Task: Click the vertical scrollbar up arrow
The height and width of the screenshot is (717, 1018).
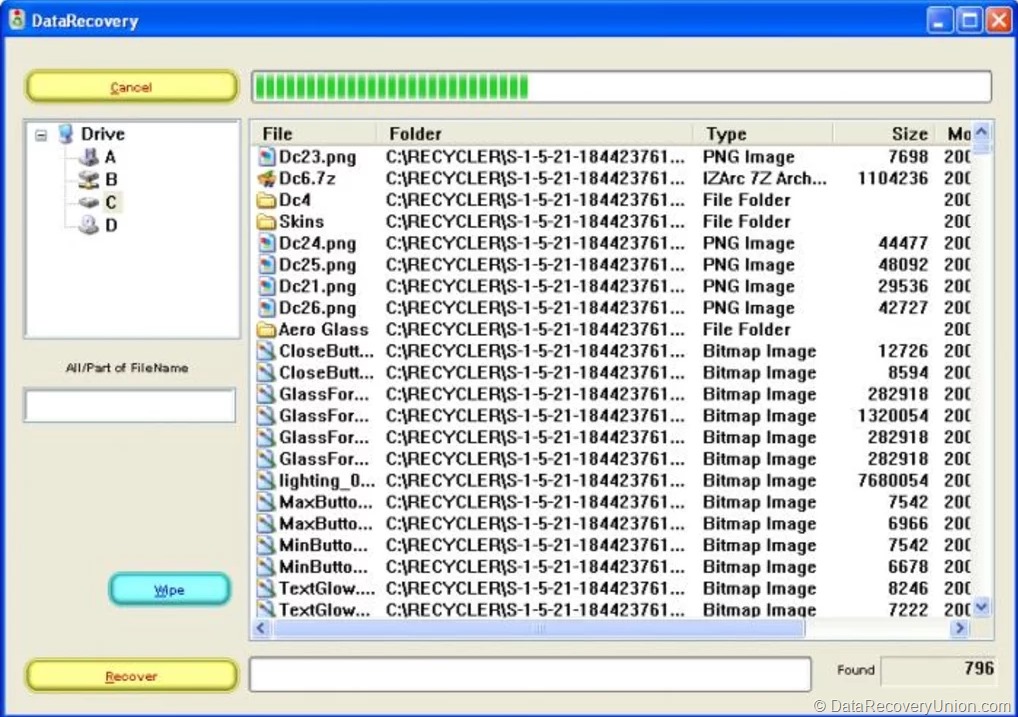Action: pyautogui.click(x=982, y=132)
